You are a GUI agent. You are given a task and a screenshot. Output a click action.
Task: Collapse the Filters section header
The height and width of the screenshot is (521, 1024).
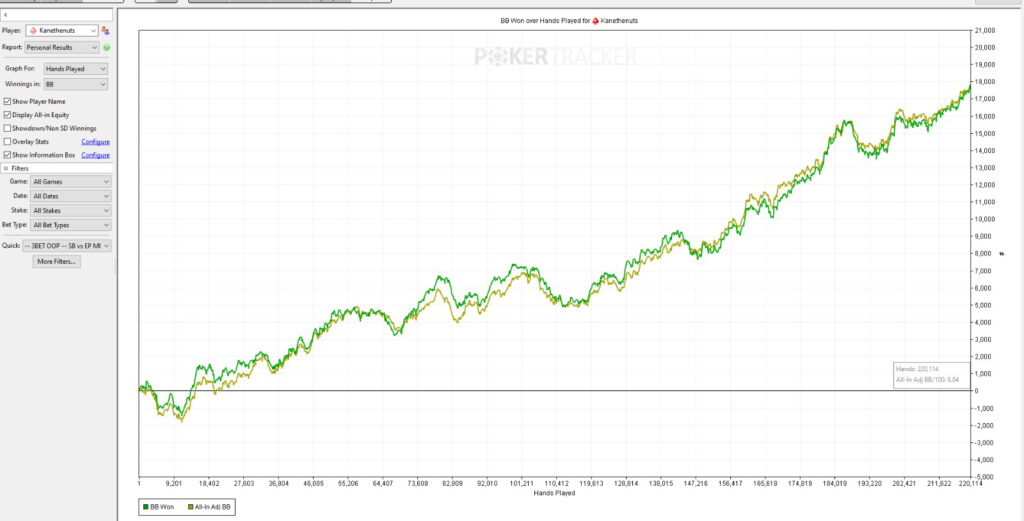(6, 169)
